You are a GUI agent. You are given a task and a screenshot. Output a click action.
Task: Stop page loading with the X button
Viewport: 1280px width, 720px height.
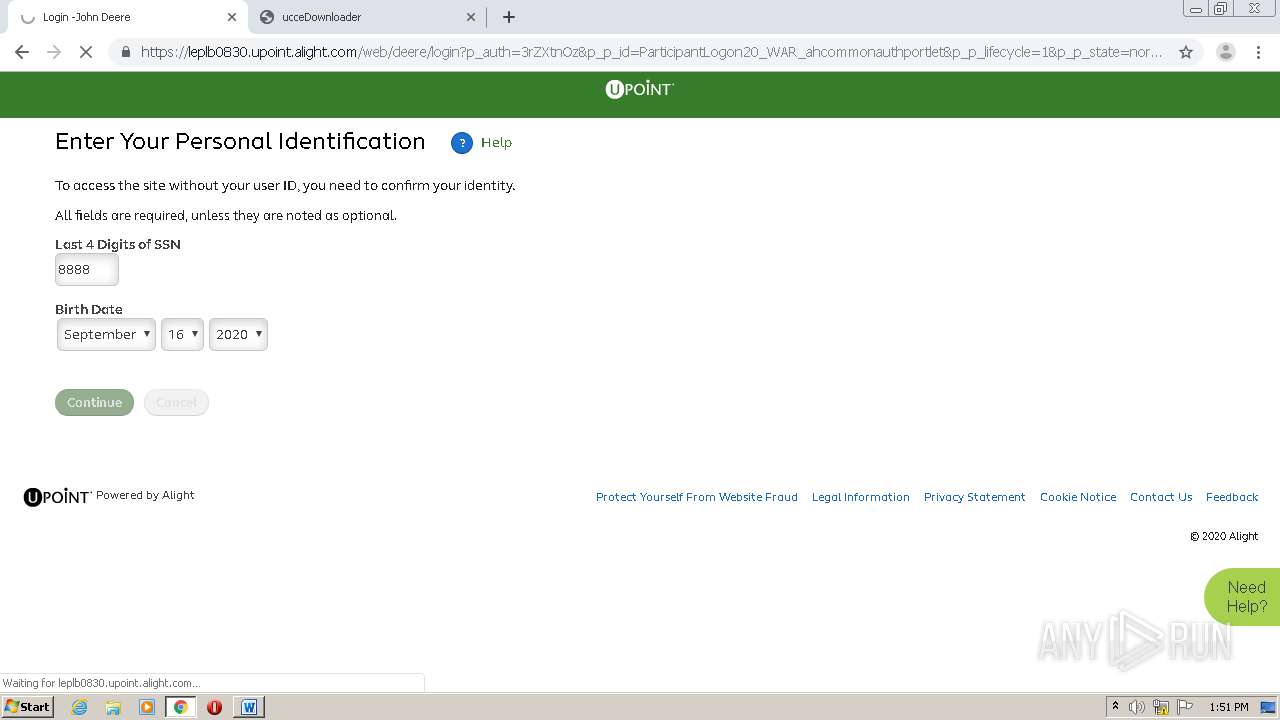pos(86,52)
